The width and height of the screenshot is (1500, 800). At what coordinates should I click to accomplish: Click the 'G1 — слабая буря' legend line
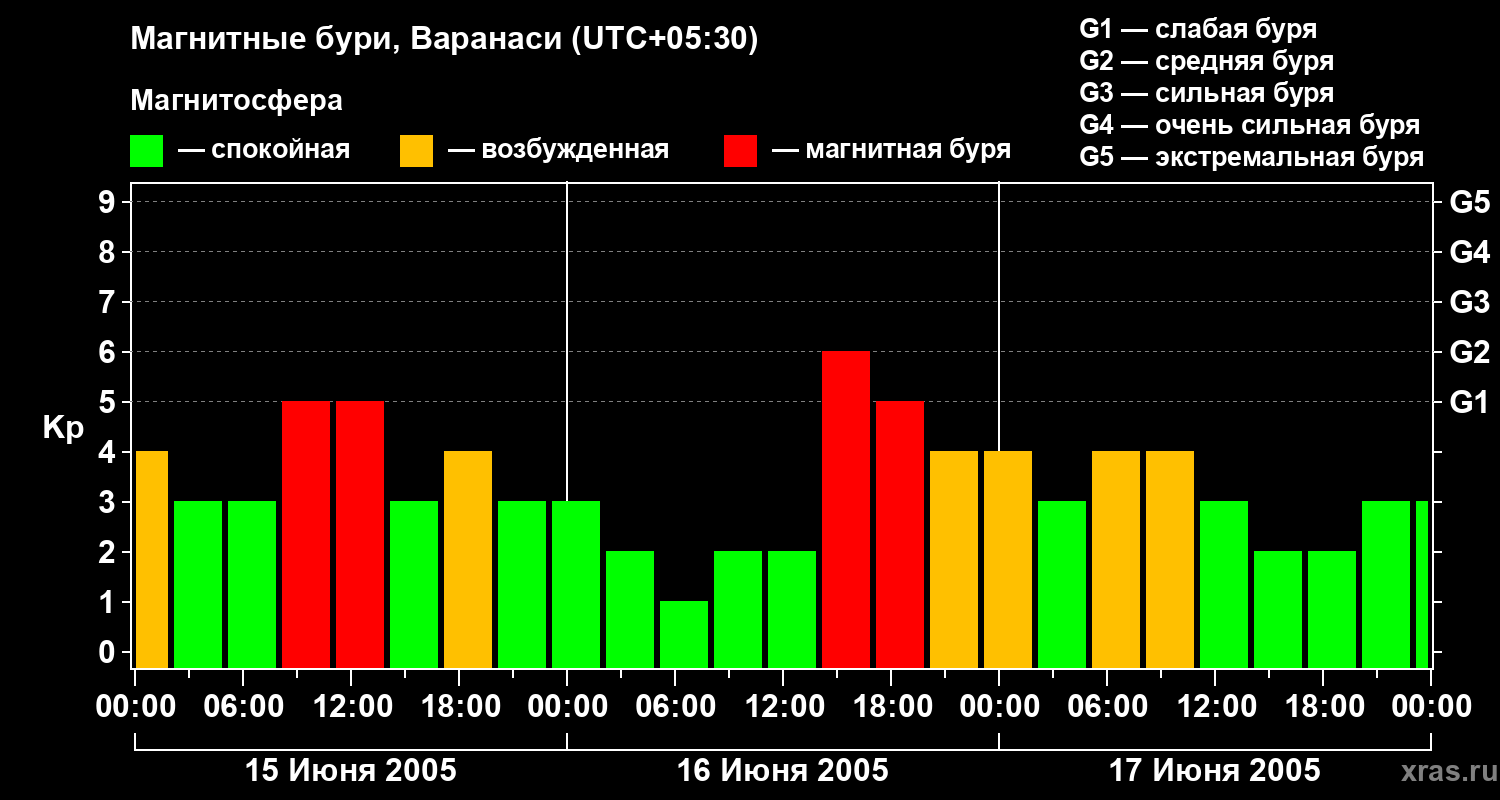(1198, 29)
